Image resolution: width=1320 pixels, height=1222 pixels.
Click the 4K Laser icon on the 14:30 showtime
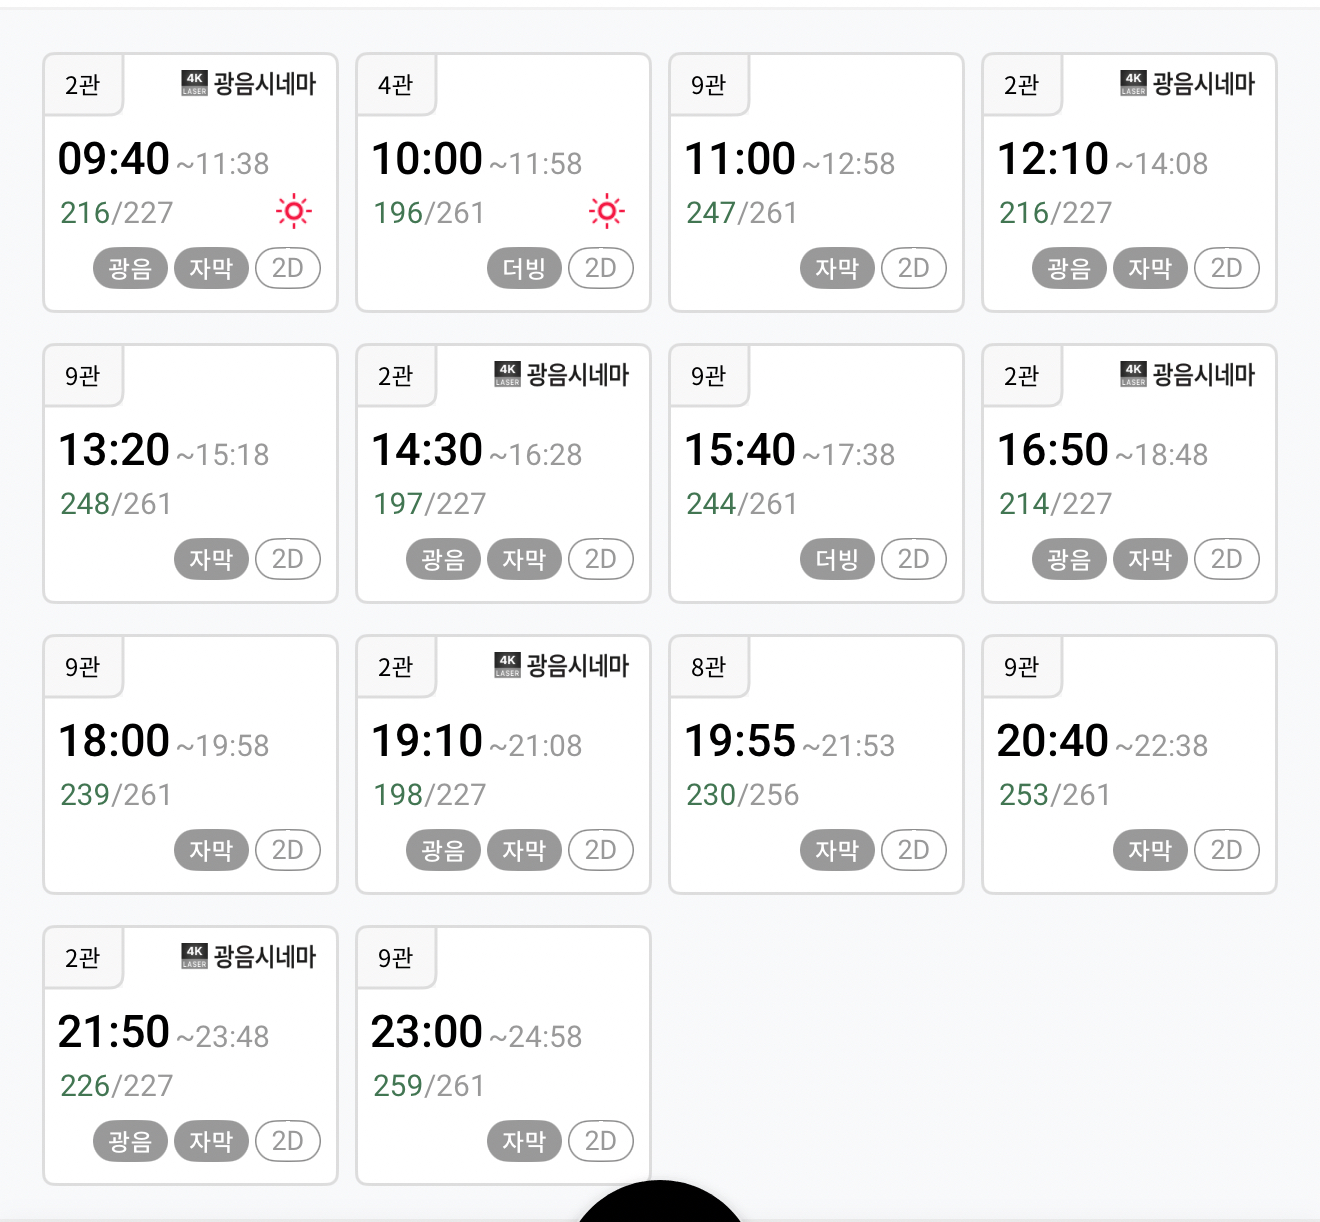point(507,374)
